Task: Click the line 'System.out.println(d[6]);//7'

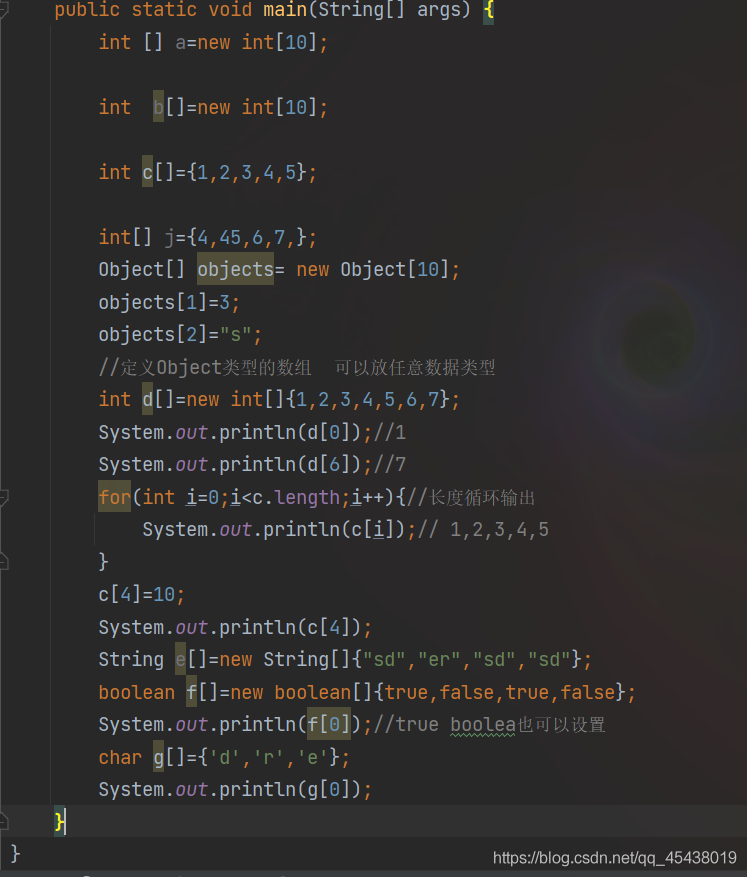Action: click(252, 465)
